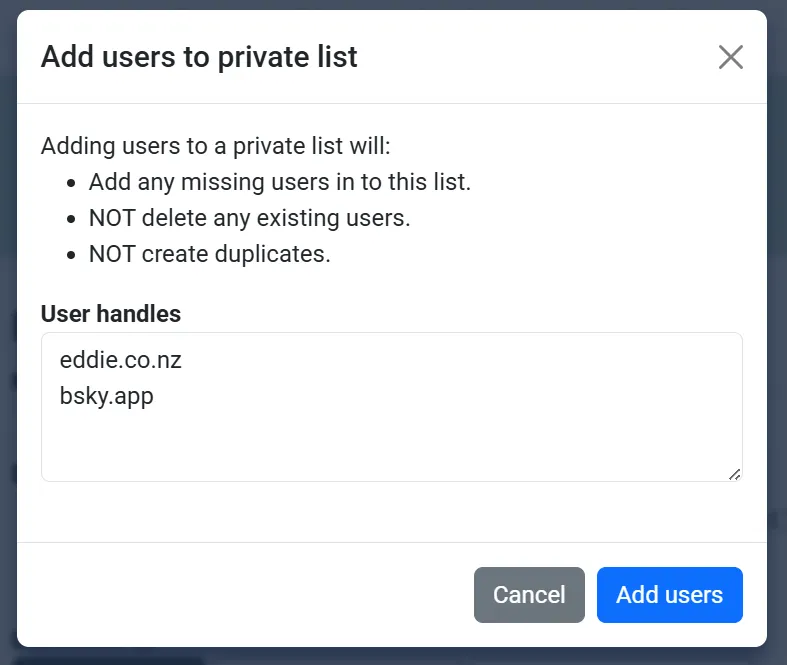
Task: Click the Adding users to a private list sentence
Action: pos(215,147)
